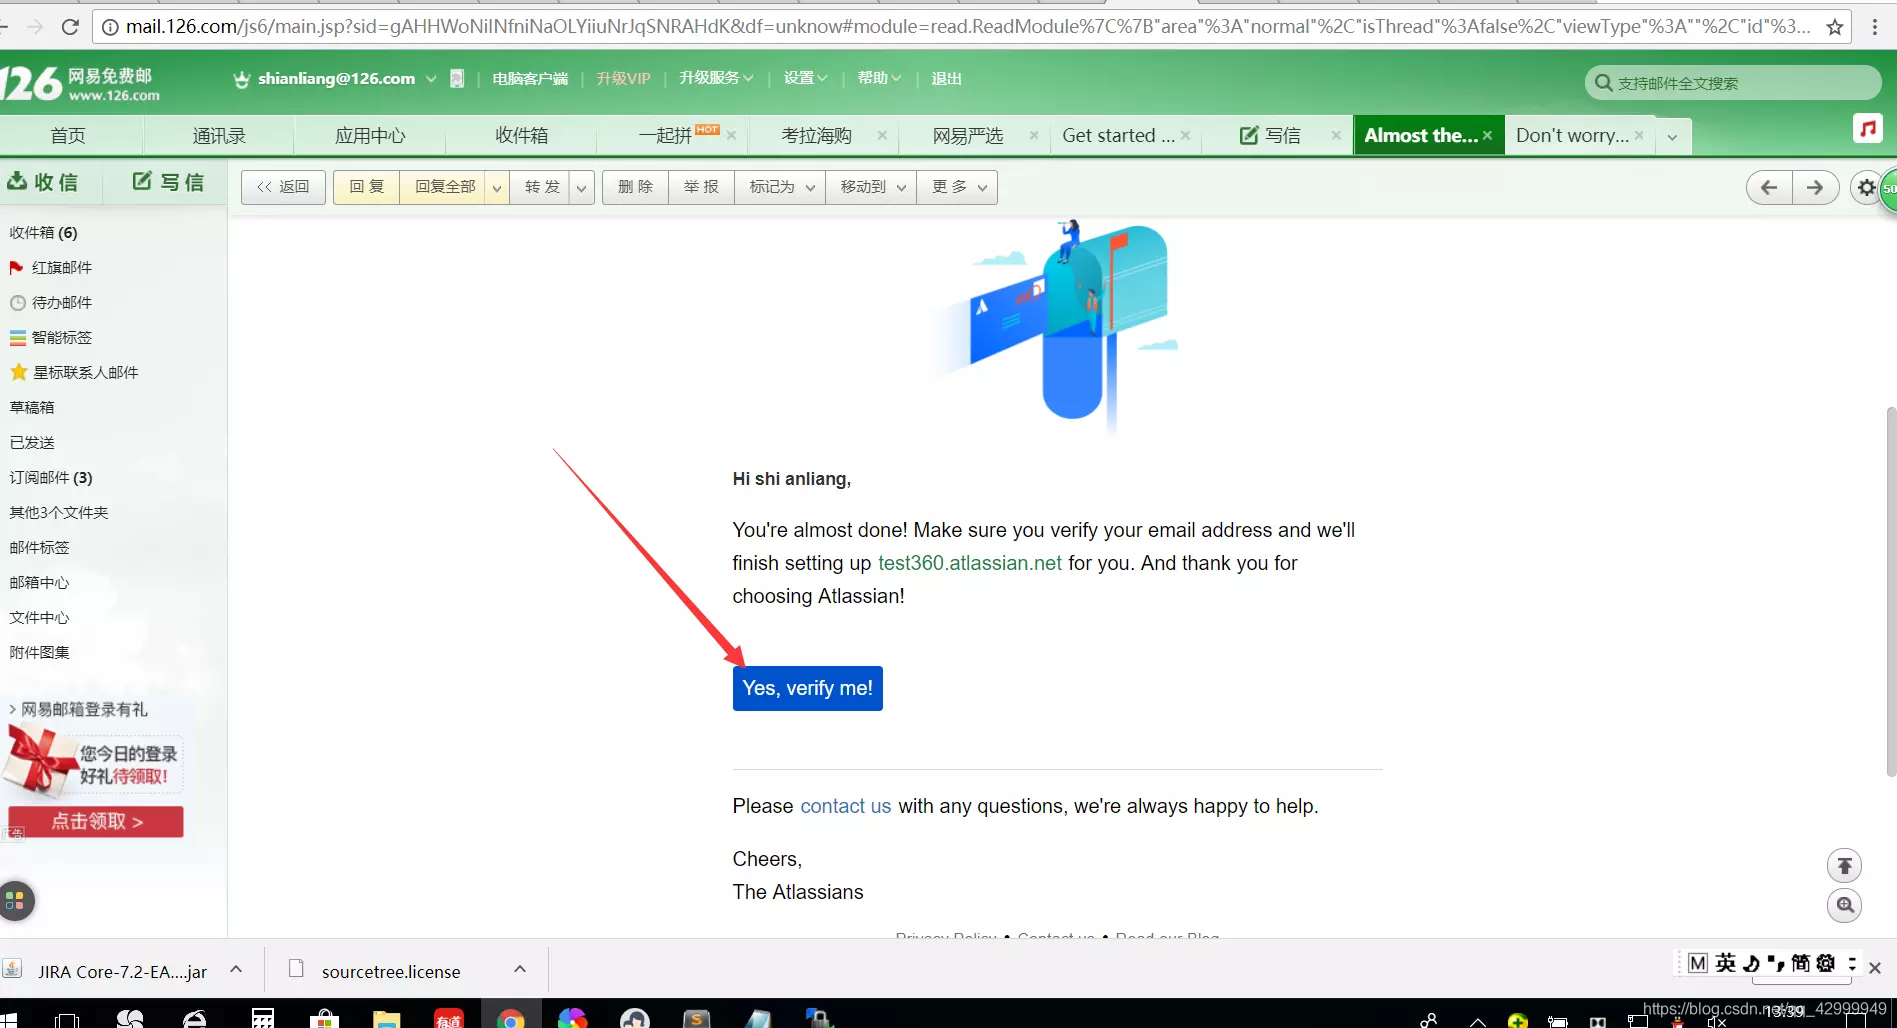This screenshot has width=1897, height=1028.
Task: Open the 设置 settings dropdown
Action: pyautogui.click(x=805, y=78)
